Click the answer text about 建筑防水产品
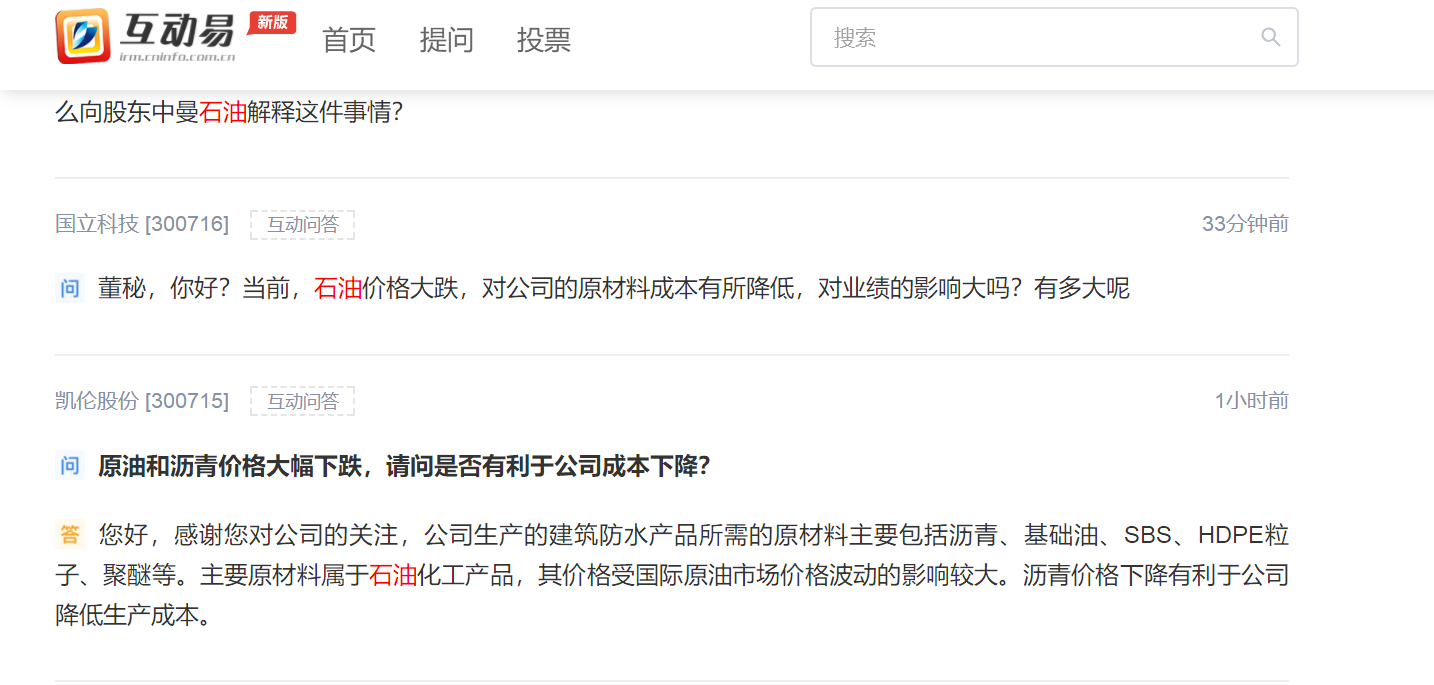The width and height of the screenshot is (1434, 685). 672,575
